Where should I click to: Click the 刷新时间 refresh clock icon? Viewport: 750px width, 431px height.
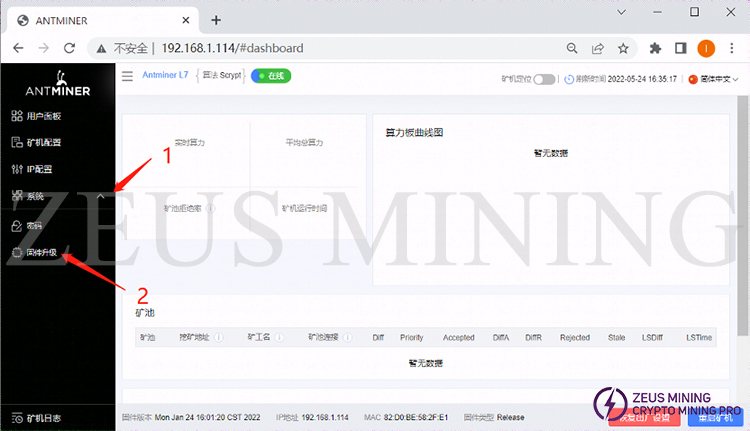coord(569,79)
